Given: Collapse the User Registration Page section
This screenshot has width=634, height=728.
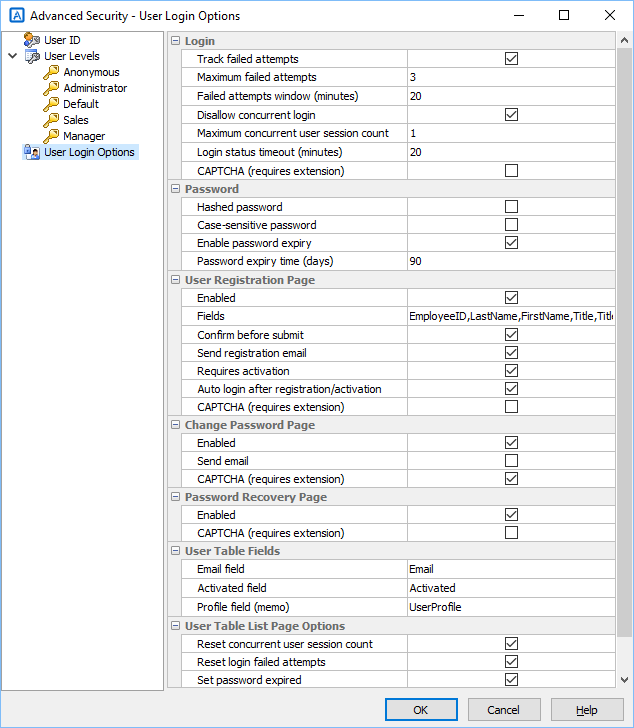Looking at the screenshot, I should 175,280.
